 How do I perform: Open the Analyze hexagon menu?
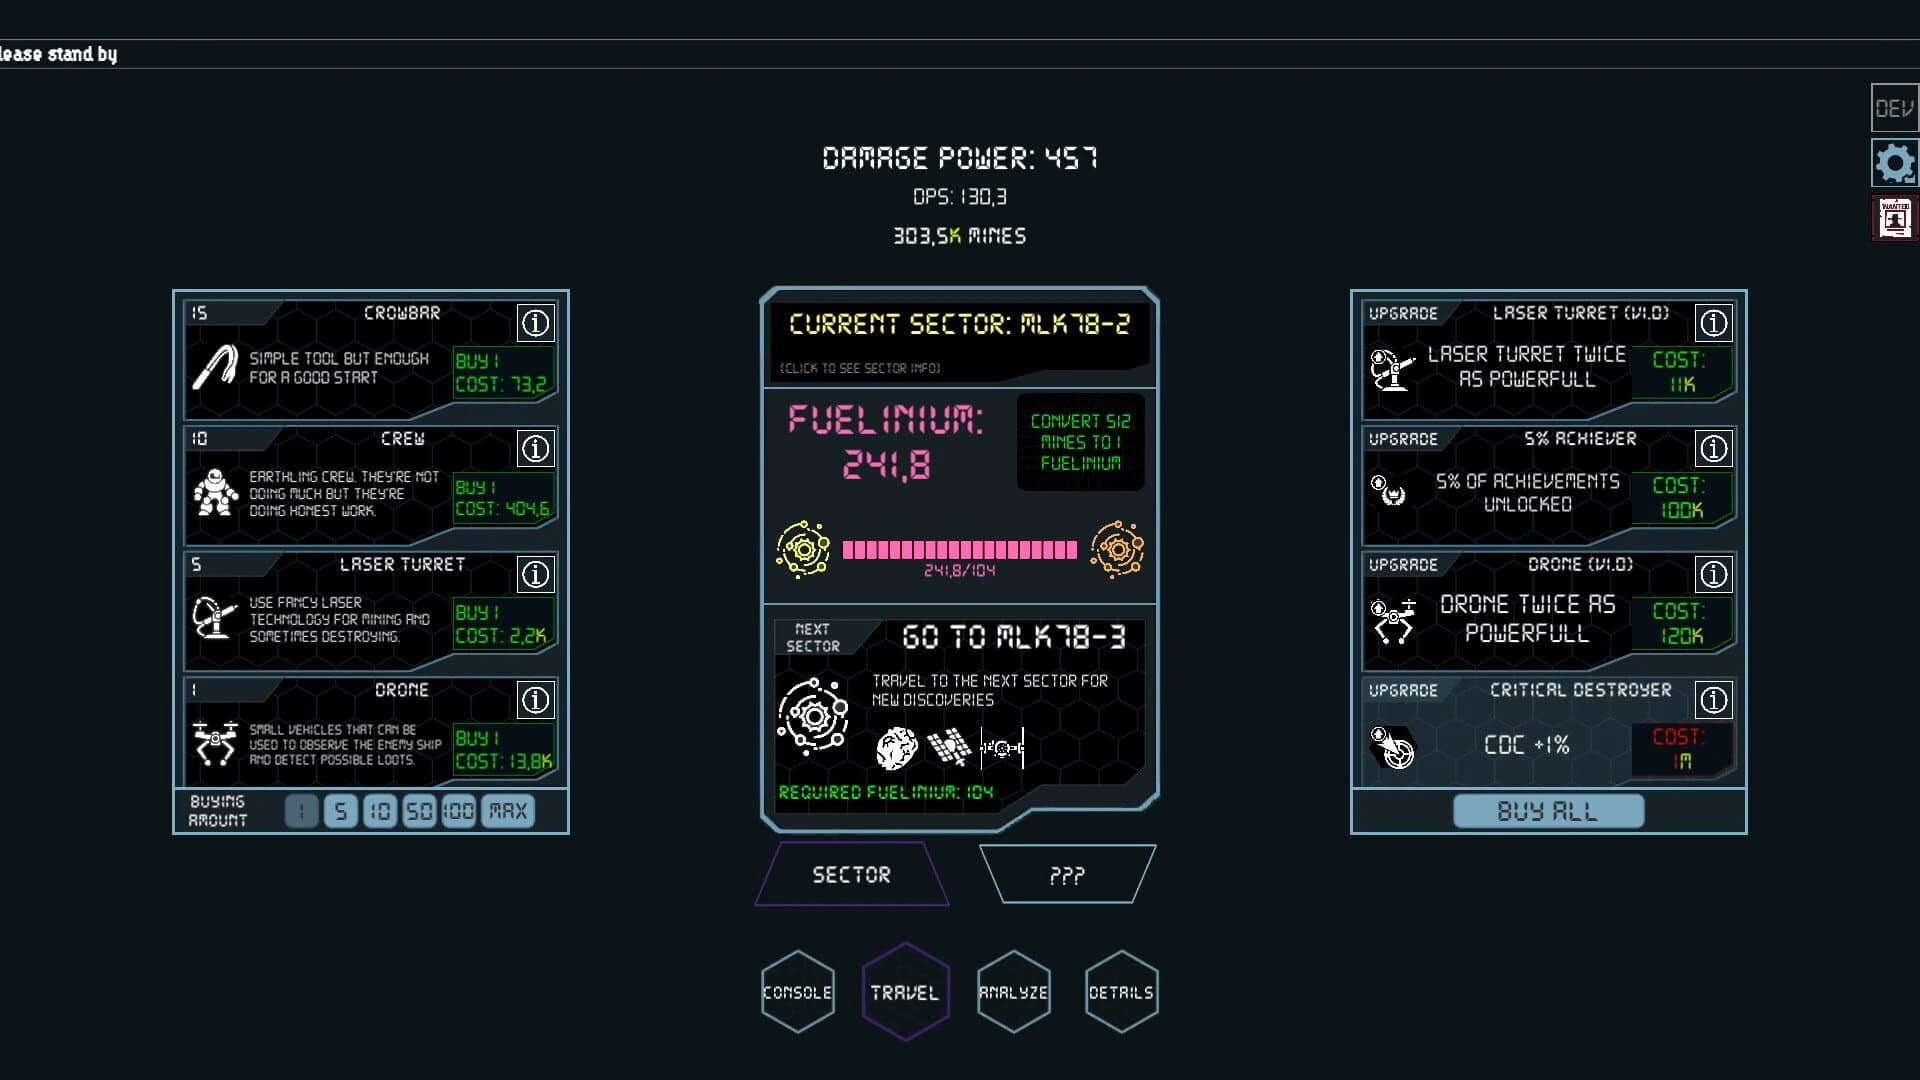1013,992
